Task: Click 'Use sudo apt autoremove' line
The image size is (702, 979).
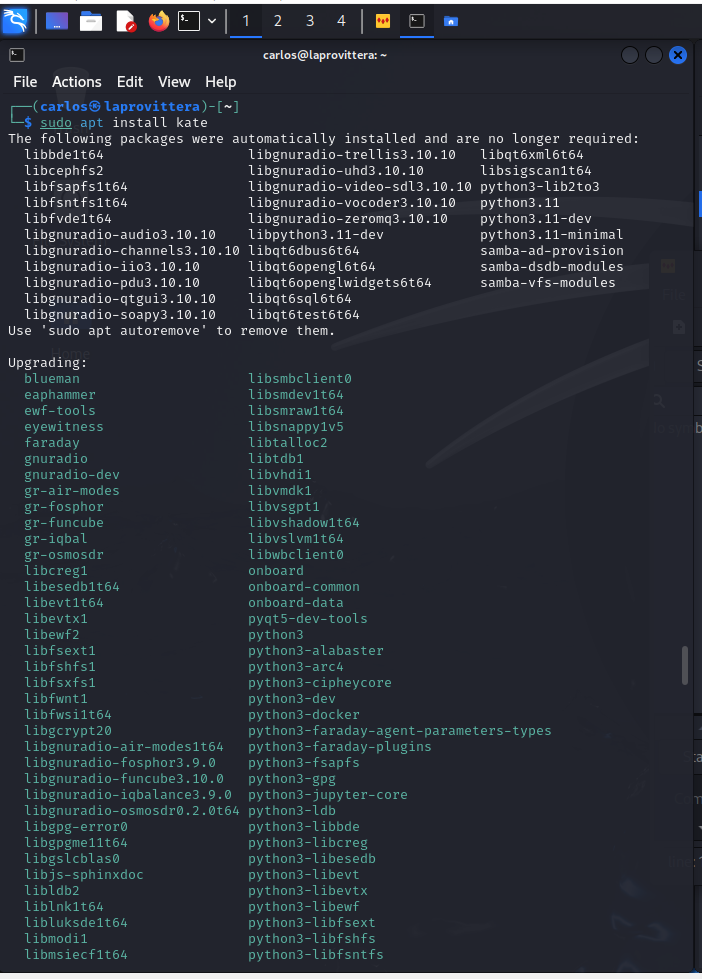Action: tap(172, 330)
